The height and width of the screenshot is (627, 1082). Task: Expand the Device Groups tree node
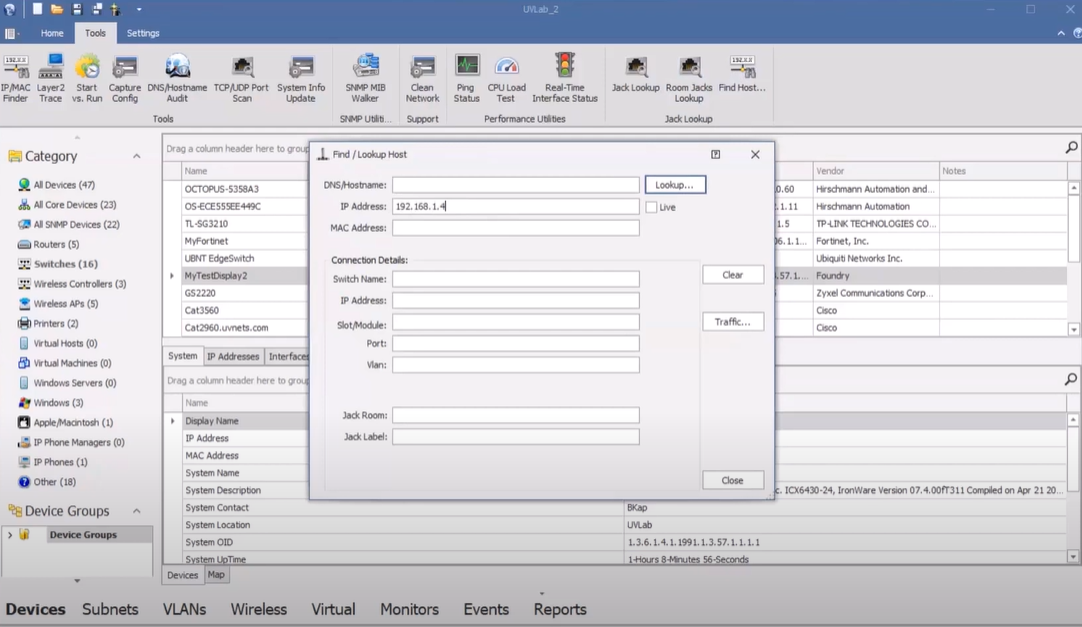(x=10, y=535)
